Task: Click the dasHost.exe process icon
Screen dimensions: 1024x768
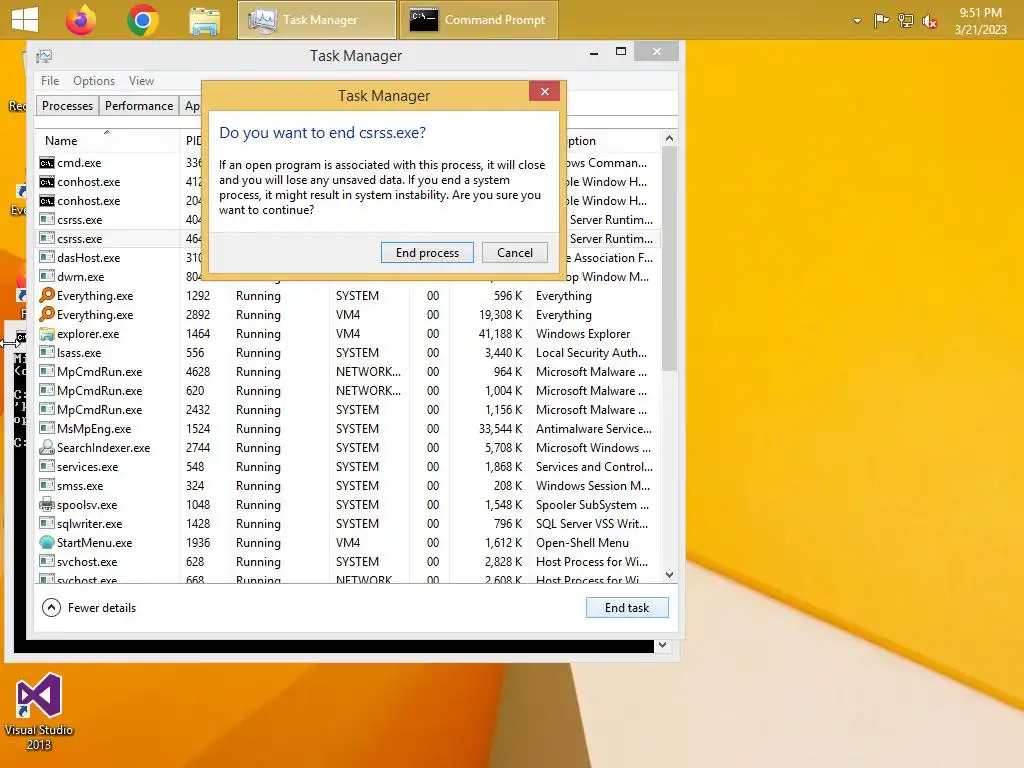Action: tap(46, 257)
